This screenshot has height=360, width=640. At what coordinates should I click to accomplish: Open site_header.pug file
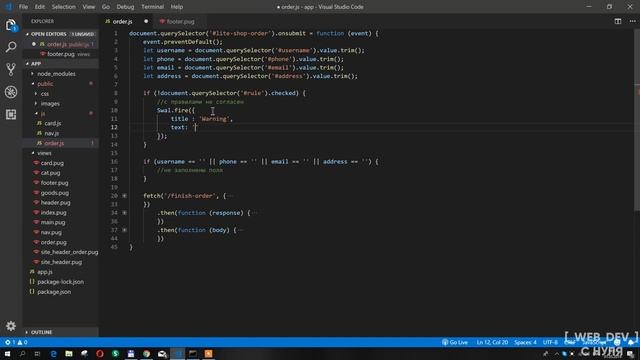coord(61,262)
